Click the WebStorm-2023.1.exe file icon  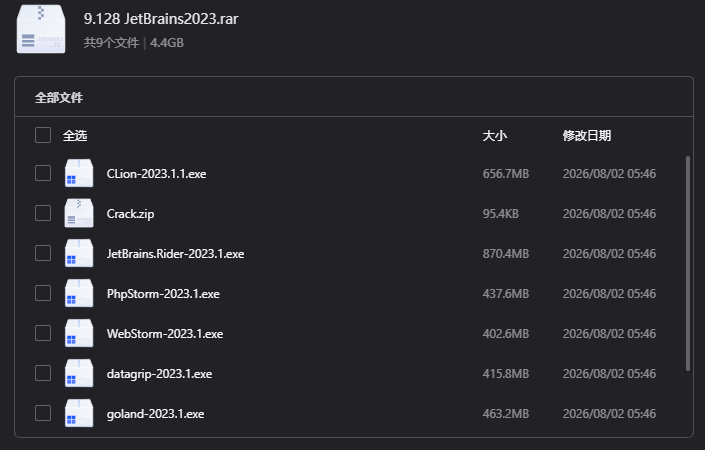pyautogui.click(x=79, y=333)
